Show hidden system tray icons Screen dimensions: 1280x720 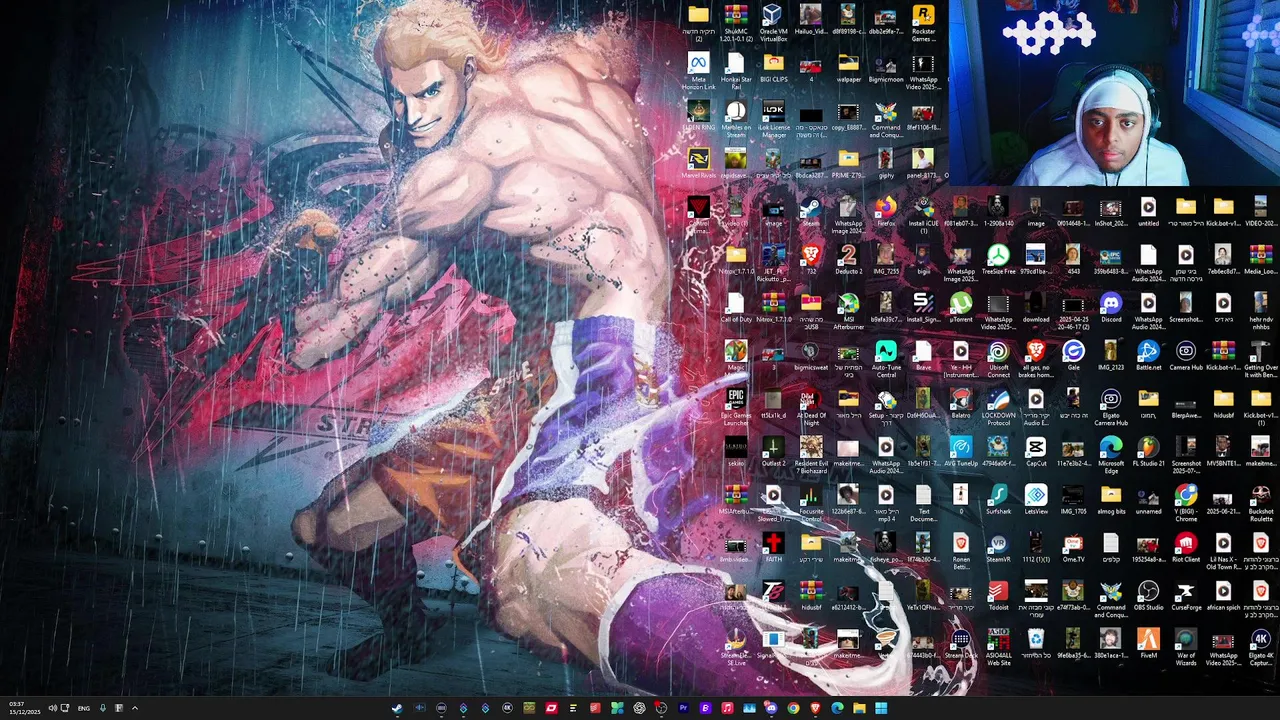(134, 708)
